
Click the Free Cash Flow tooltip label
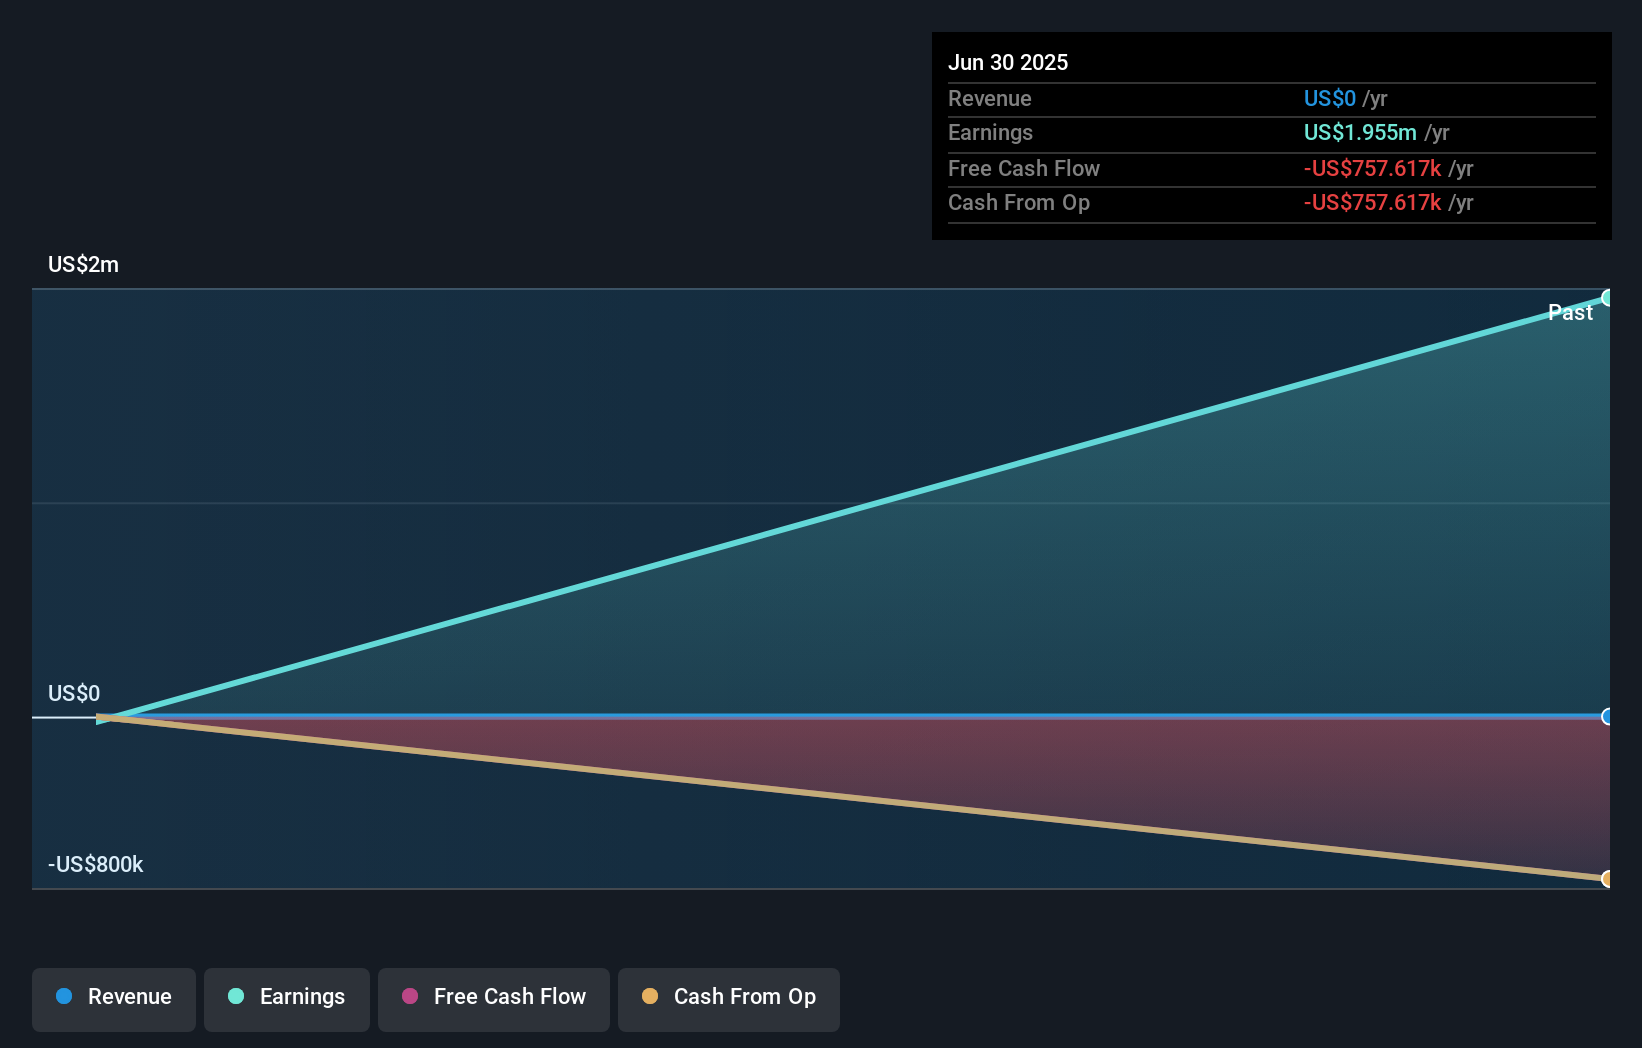coord(1024,168)
